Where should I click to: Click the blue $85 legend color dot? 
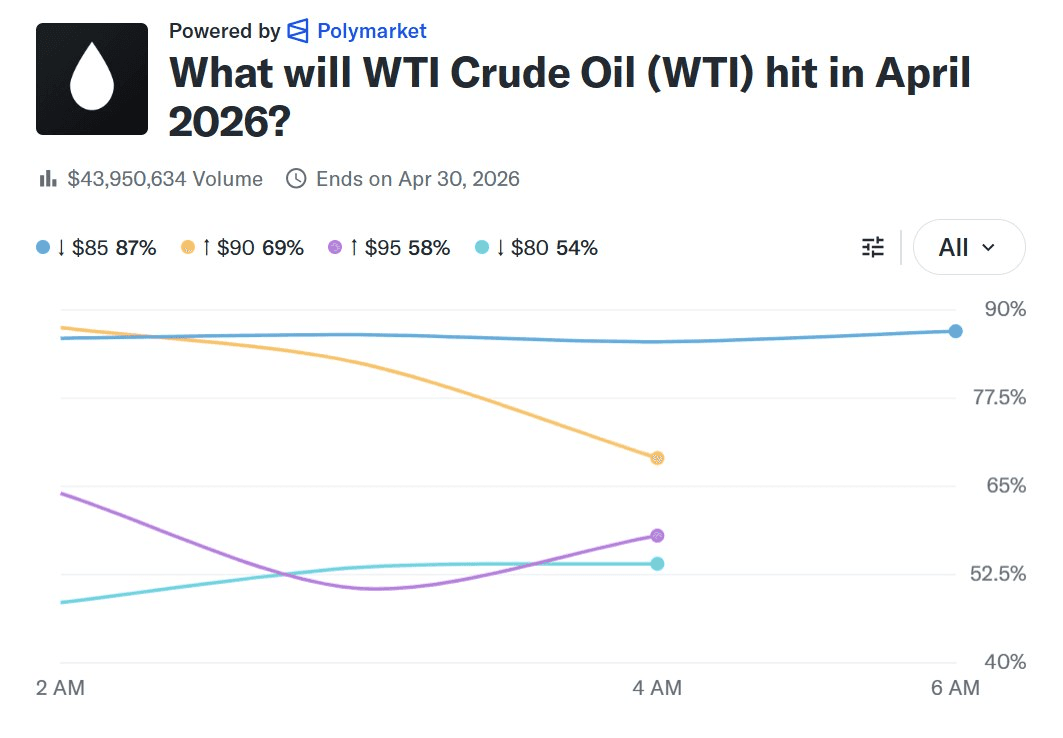[x=43, y=247]
